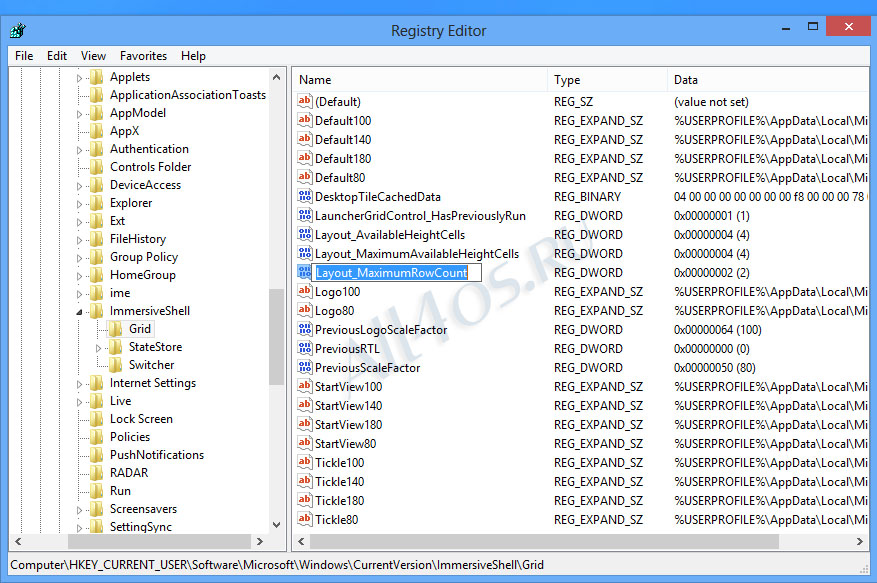The width and height of the screenshot is (877, 583).
Task: Select the StartView180 value name
Action: 348,424
